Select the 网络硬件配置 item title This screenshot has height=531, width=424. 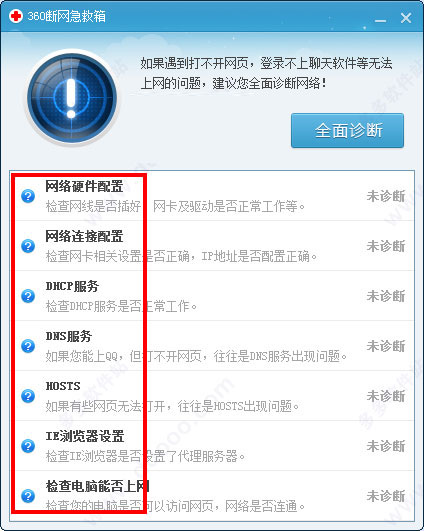pyautogui.click(x=84, y=186)
